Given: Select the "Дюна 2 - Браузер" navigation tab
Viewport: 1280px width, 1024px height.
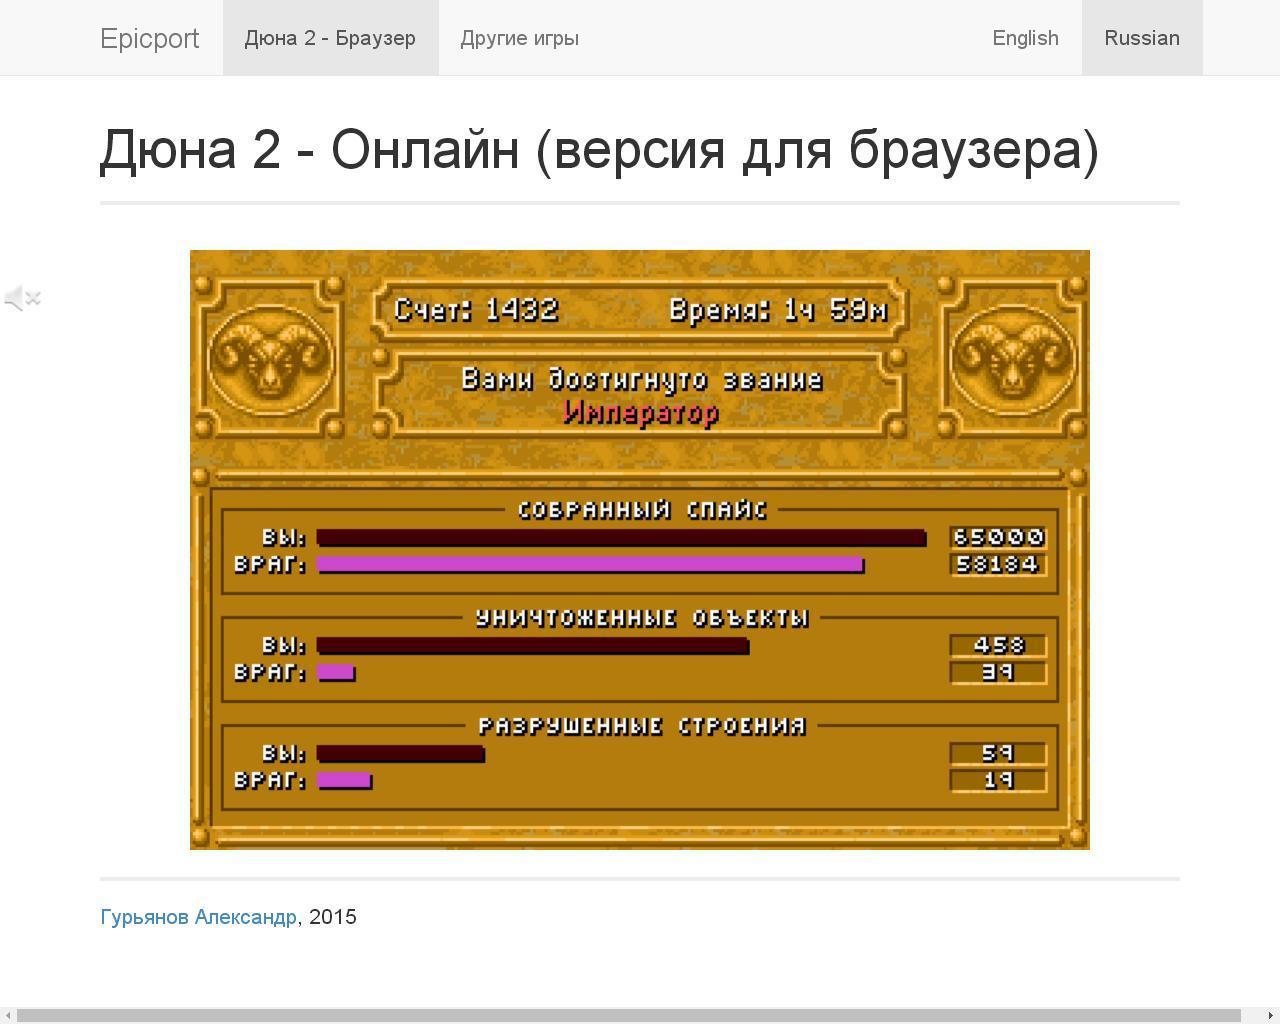Looking at the screenshot, I should 330,38.
